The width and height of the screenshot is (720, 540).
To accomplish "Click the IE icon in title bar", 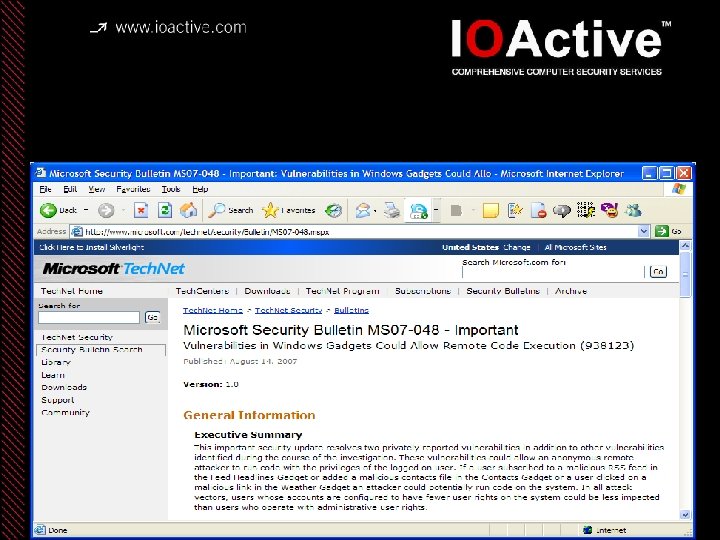I will point(41,173).
